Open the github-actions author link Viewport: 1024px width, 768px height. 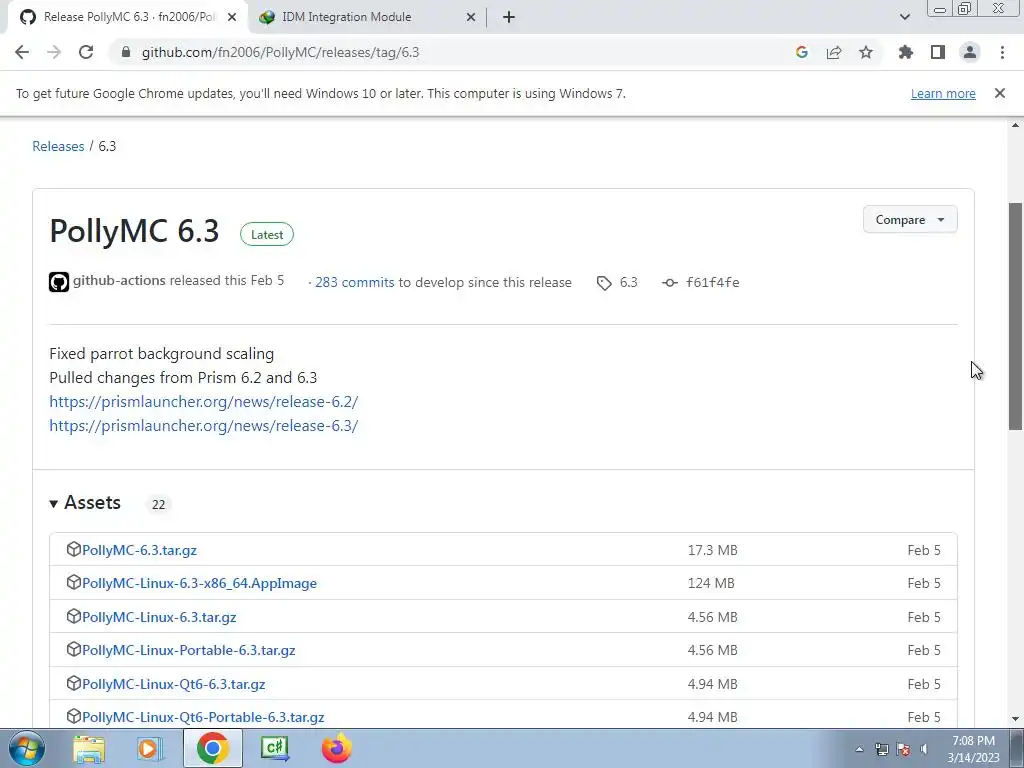pyautogui.click(x=119, y=280)
